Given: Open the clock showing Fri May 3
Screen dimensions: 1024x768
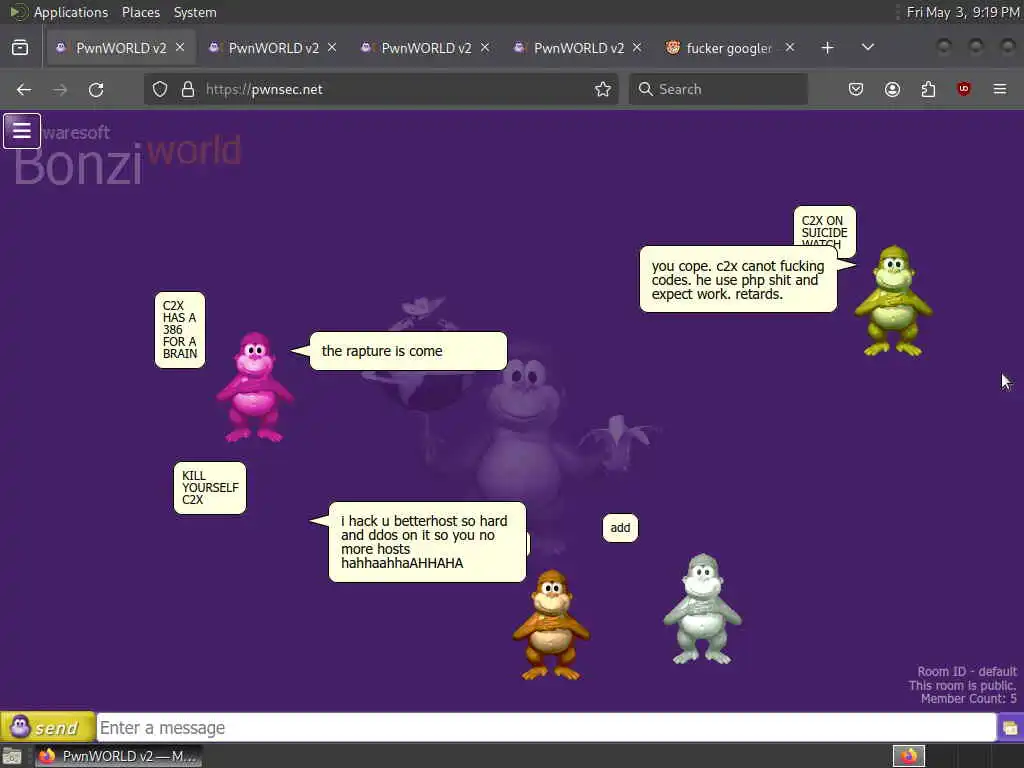Looking at the screenshot, I should (x=963, y=12).
